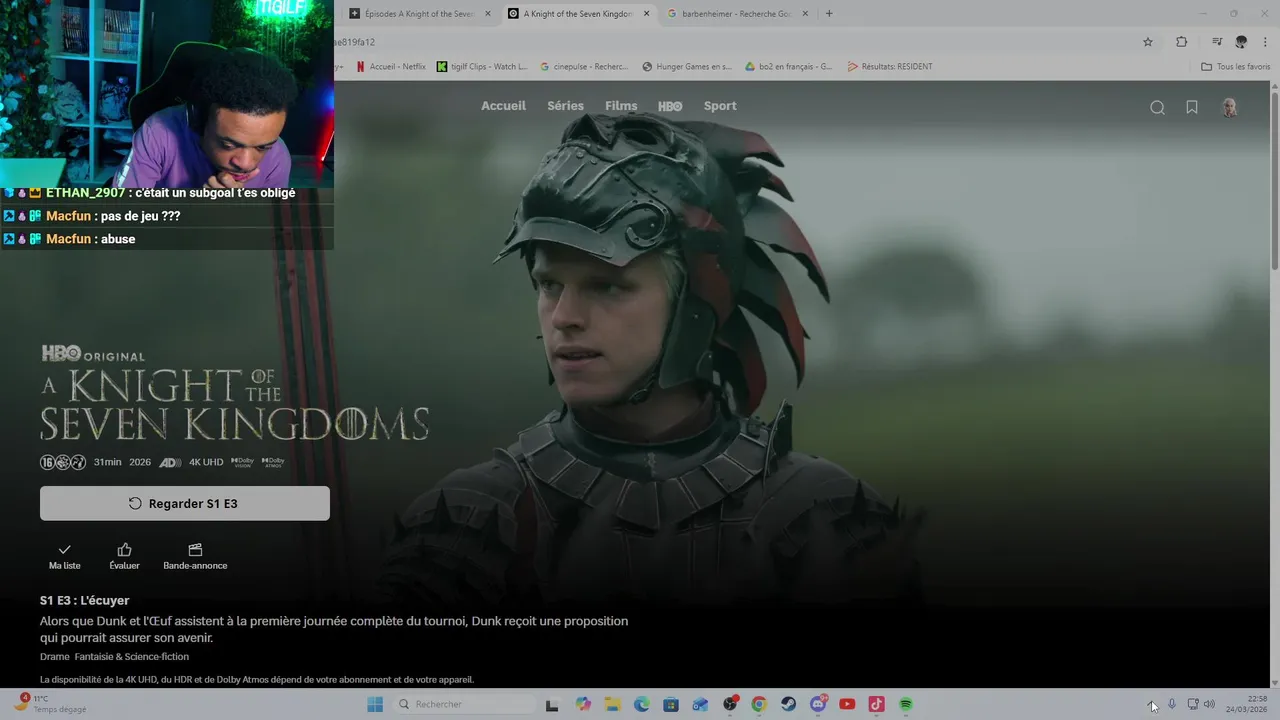The image size is (1280, 720).
Task: Open the volume tray icon
Action: [1209, 704]
